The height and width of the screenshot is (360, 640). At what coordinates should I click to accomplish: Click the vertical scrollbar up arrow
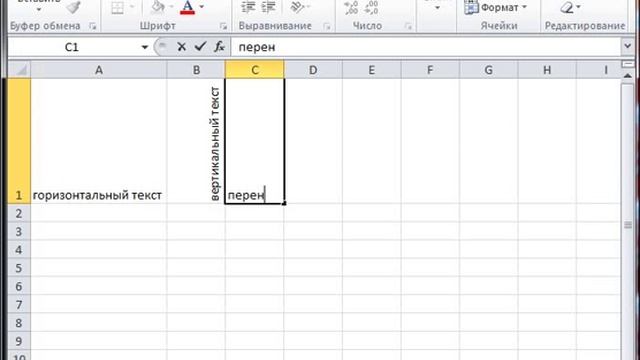[628, 76]
